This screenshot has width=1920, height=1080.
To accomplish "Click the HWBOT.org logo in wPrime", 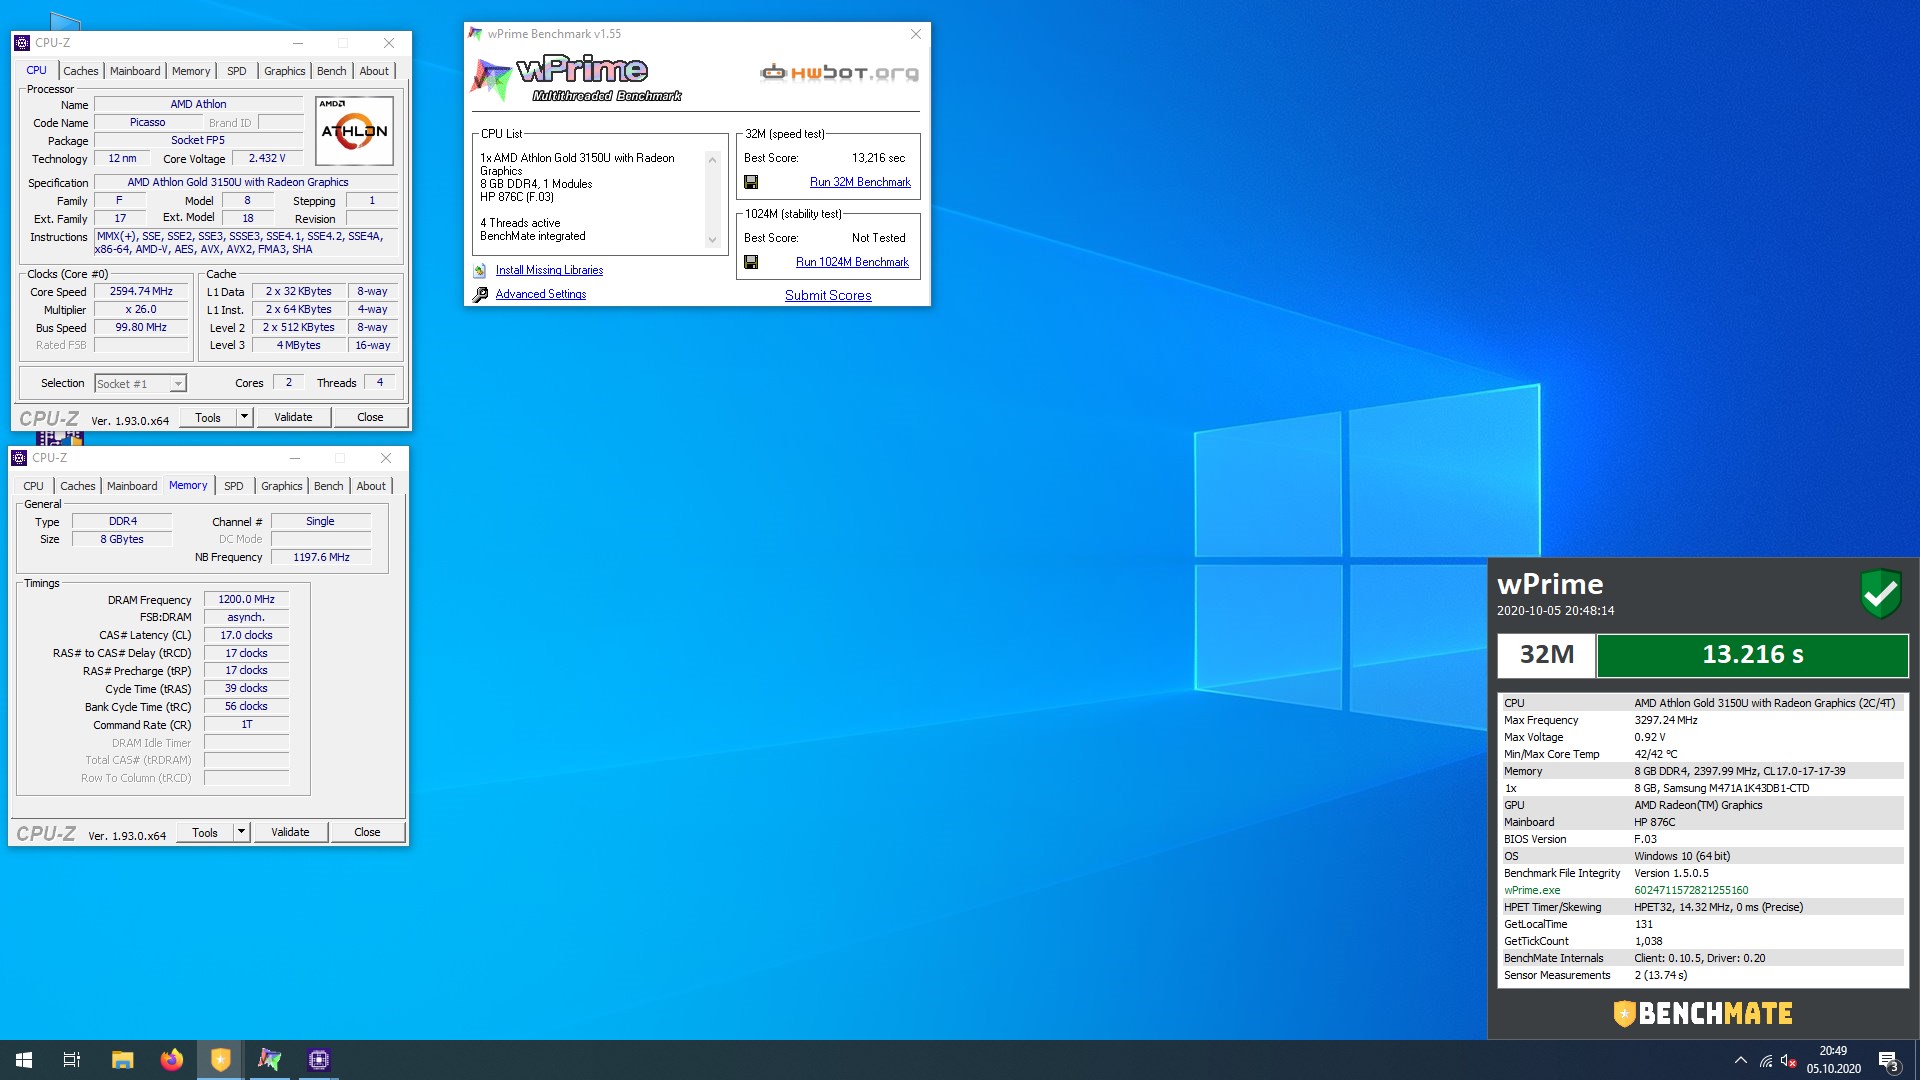I will pyautogui.click(x=839, y=73).
